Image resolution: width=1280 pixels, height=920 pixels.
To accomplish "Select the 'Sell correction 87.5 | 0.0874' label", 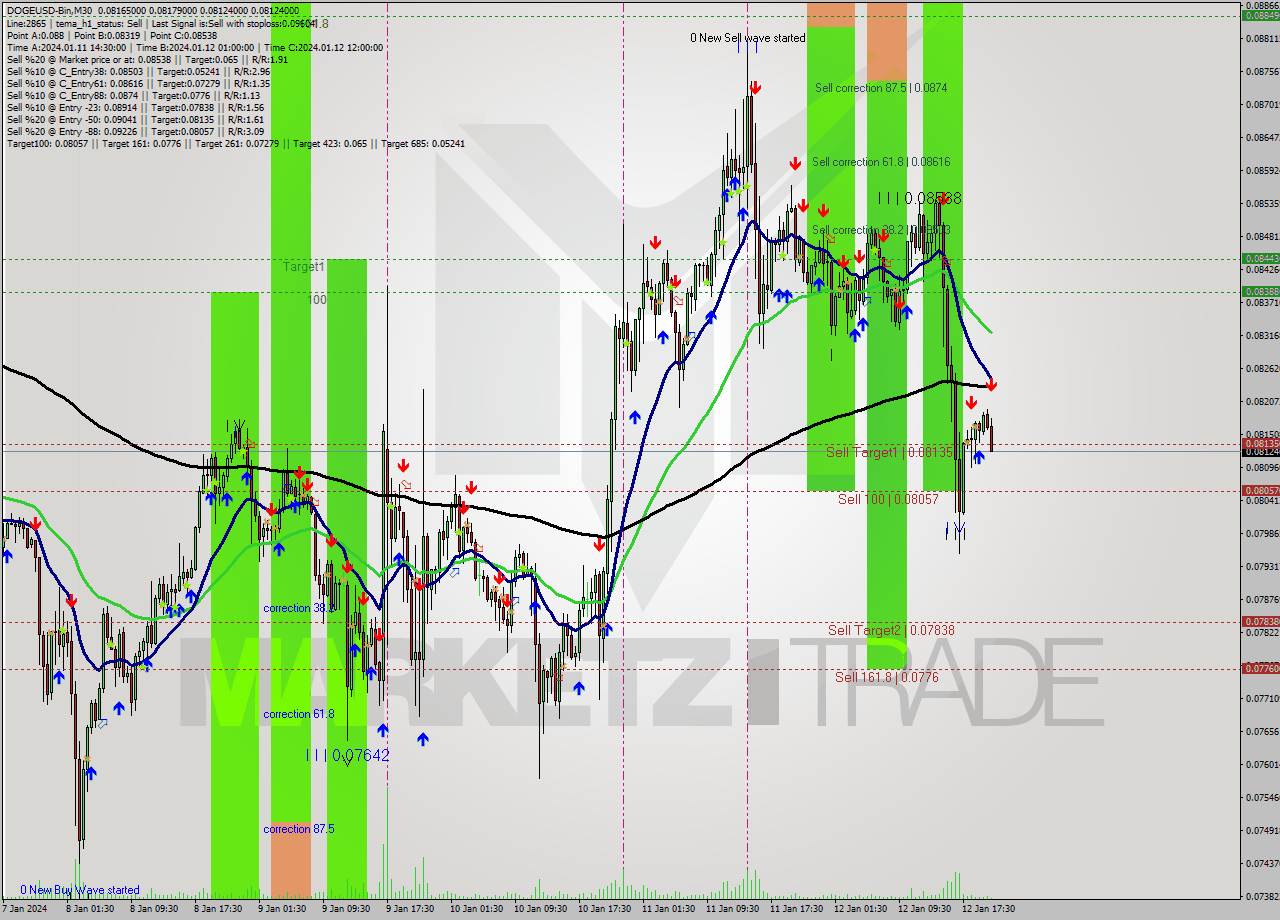I will pos(881,88).
